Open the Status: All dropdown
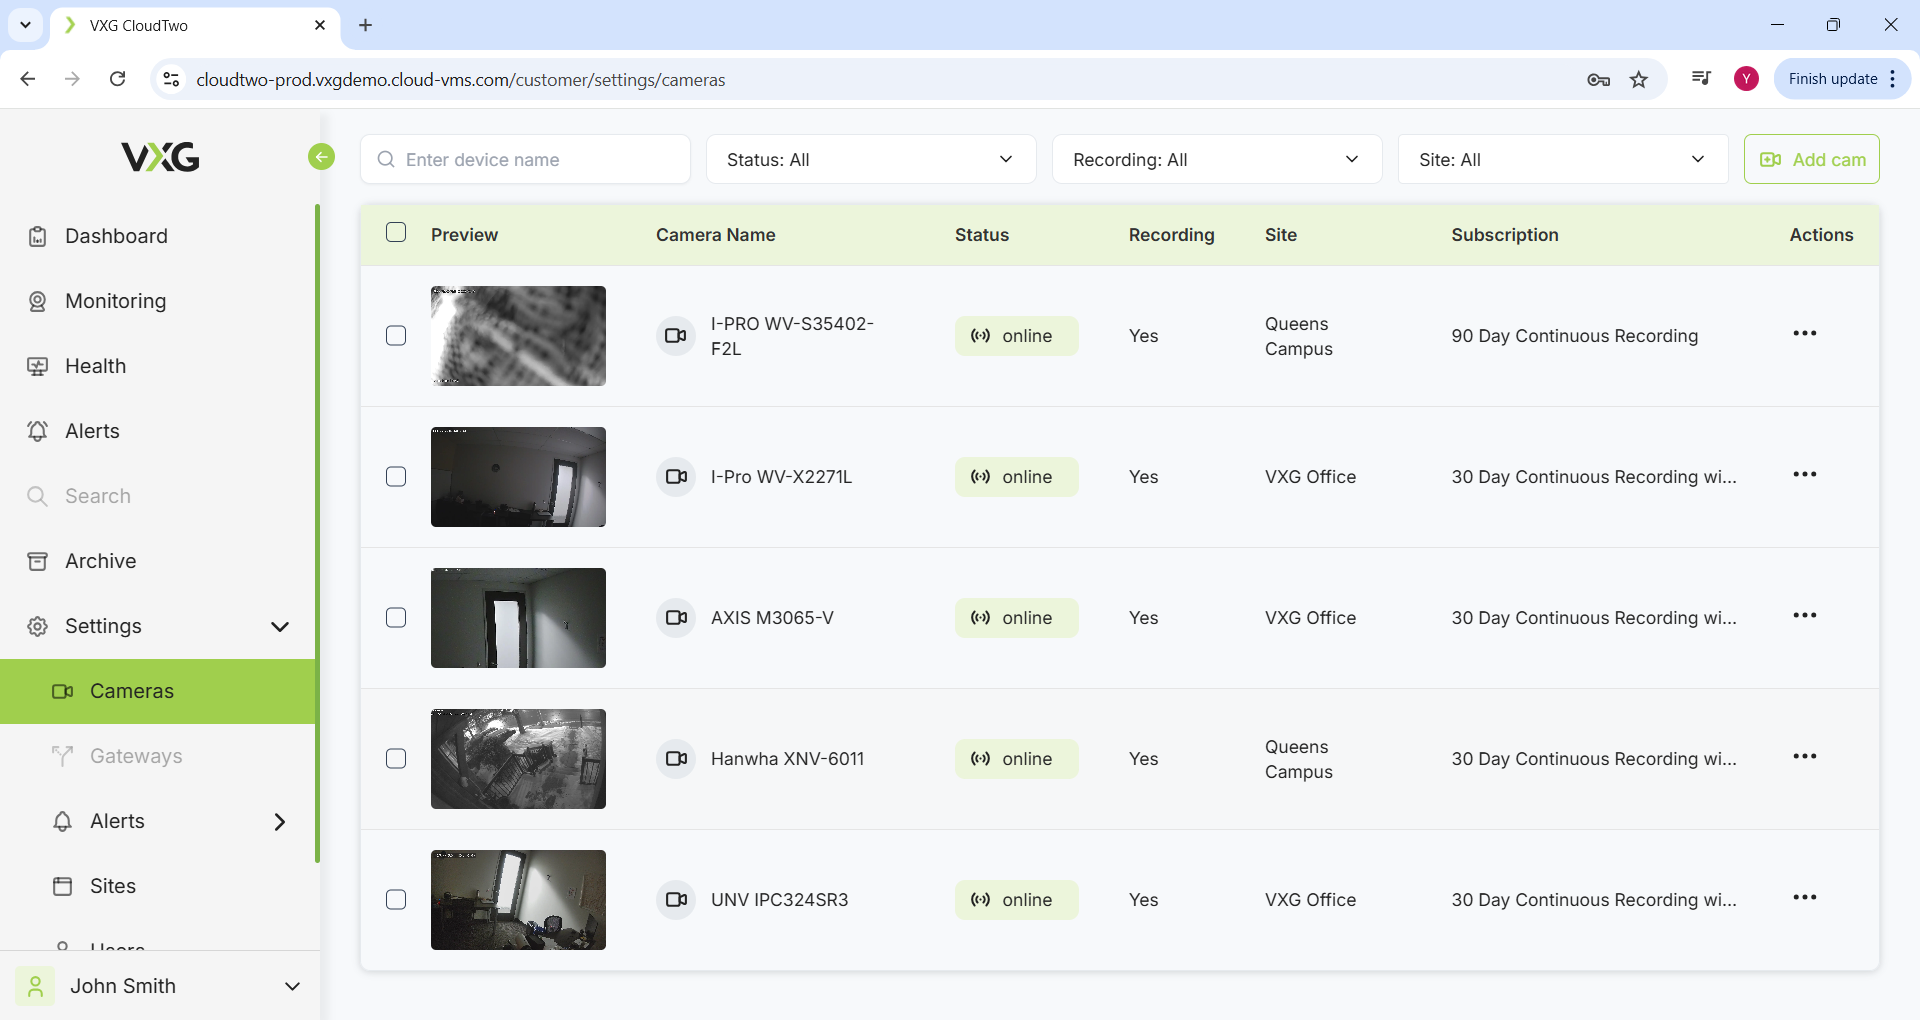 (870, 160)
